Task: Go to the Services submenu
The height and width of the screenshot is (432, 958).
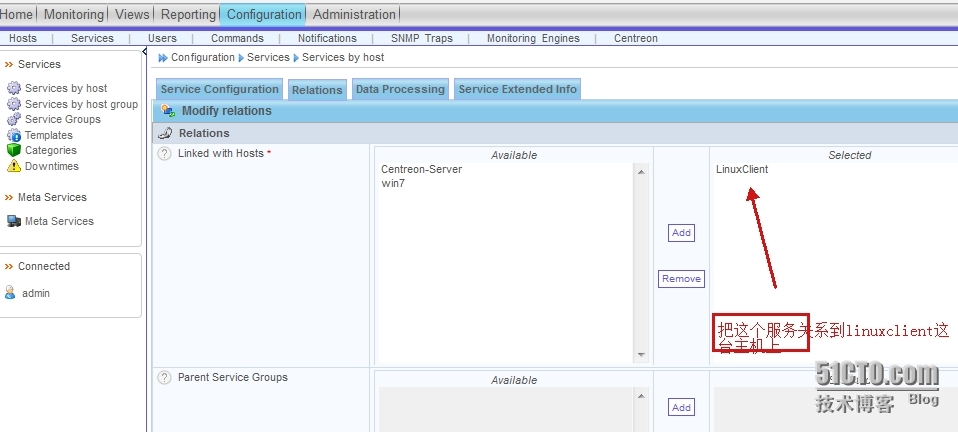Action: [92, 38]
